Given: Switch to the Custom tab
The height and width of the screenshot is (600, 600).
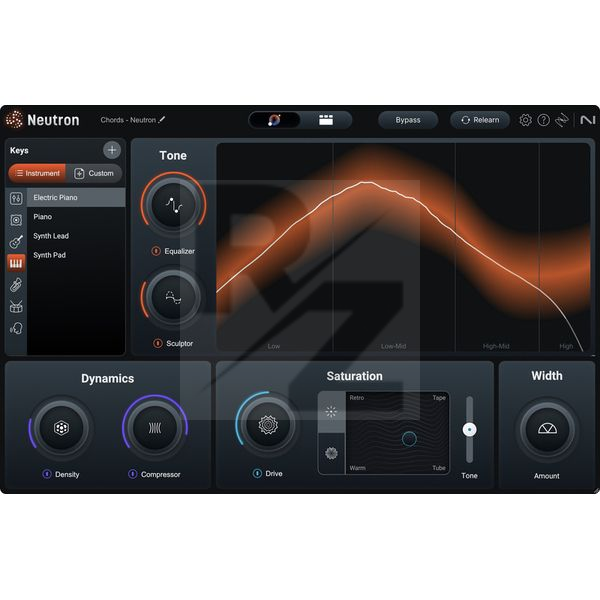Looking at the screenshot, I should tap(94, 173).
